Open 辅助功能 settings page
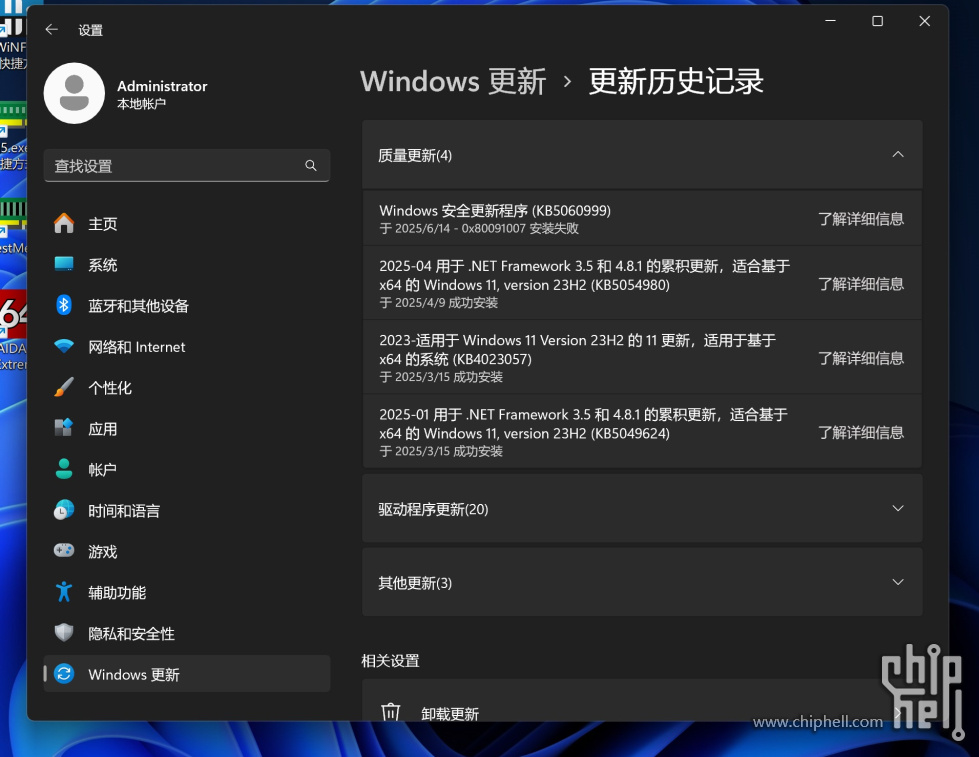The image size is (979, 757). 187,592
